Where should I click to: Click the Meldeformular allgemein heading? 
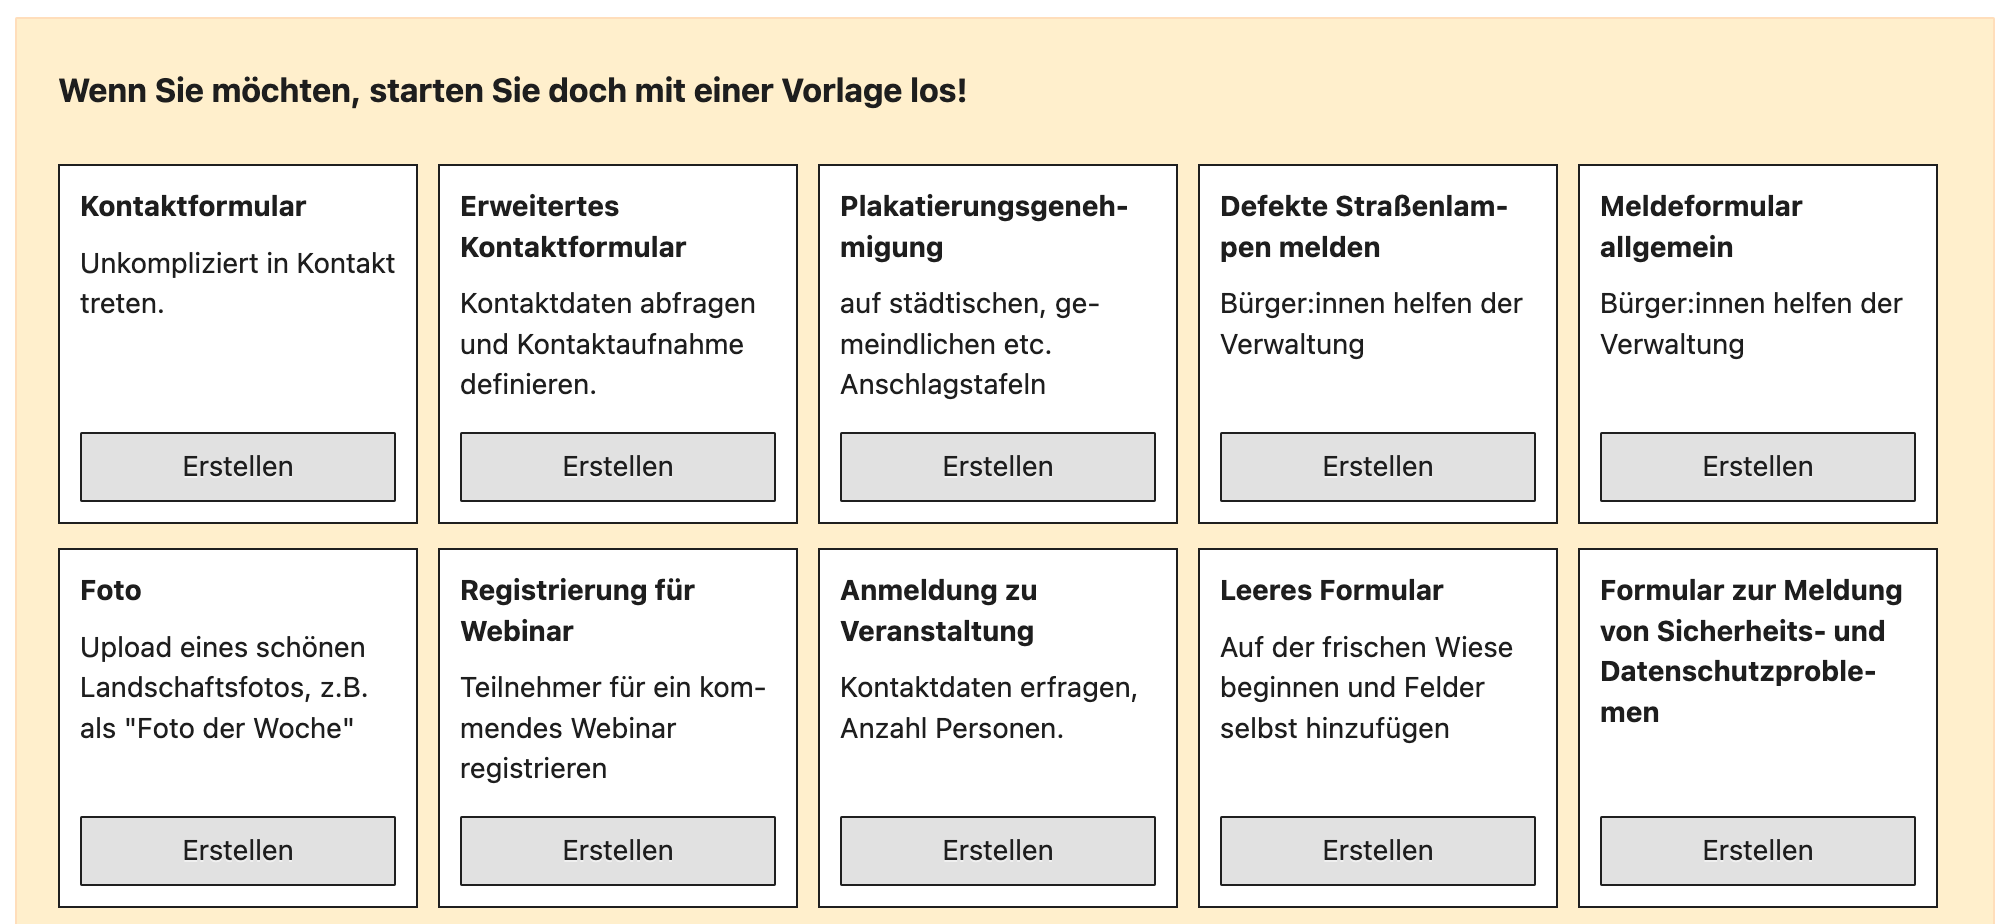1701,227
